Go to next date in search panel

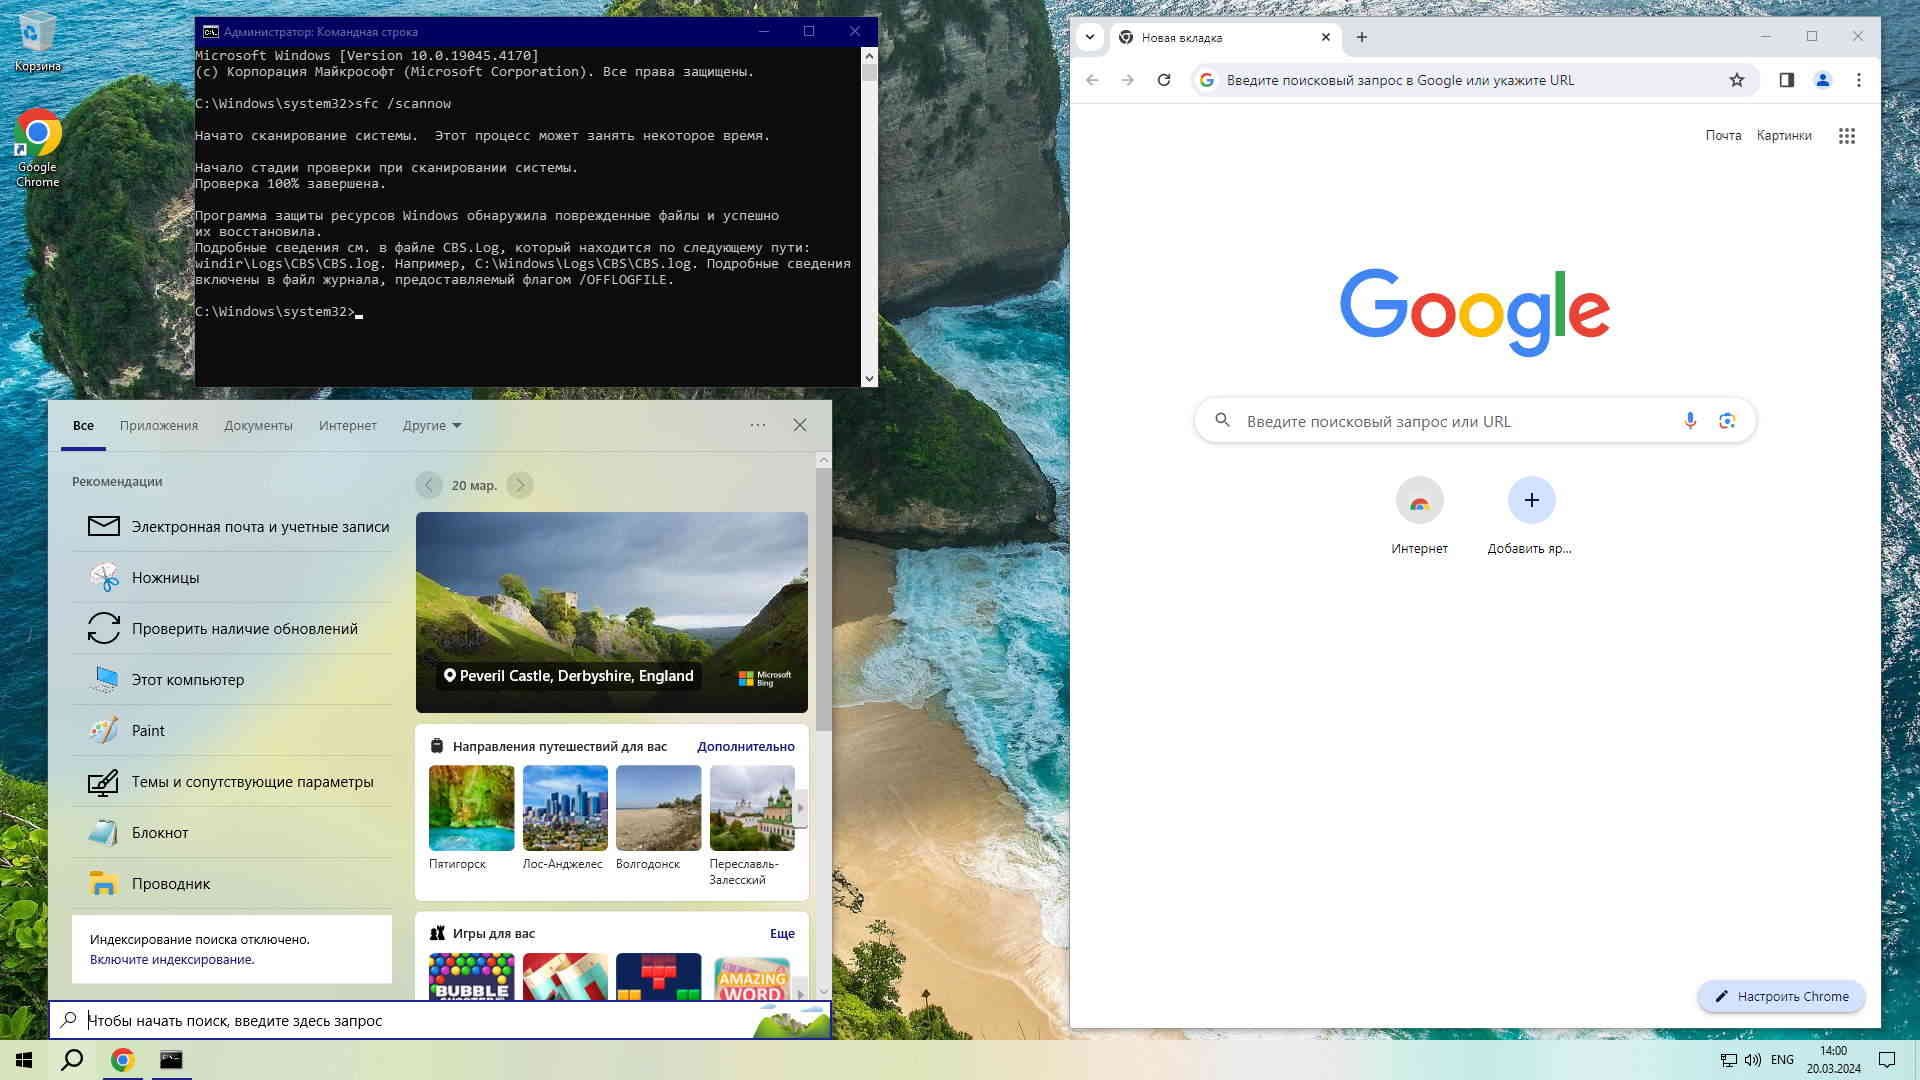click(520, 485)
